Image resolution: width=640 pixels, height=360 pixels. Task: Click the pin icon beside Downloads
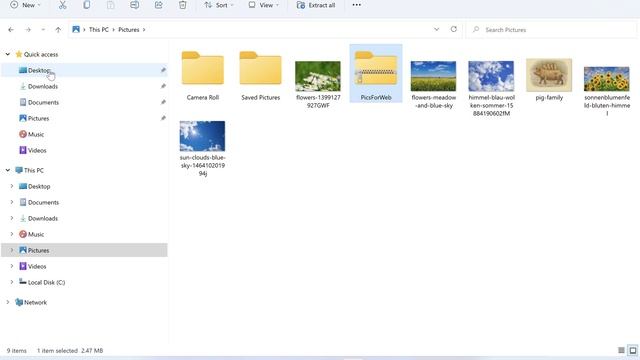click(163, 86)
